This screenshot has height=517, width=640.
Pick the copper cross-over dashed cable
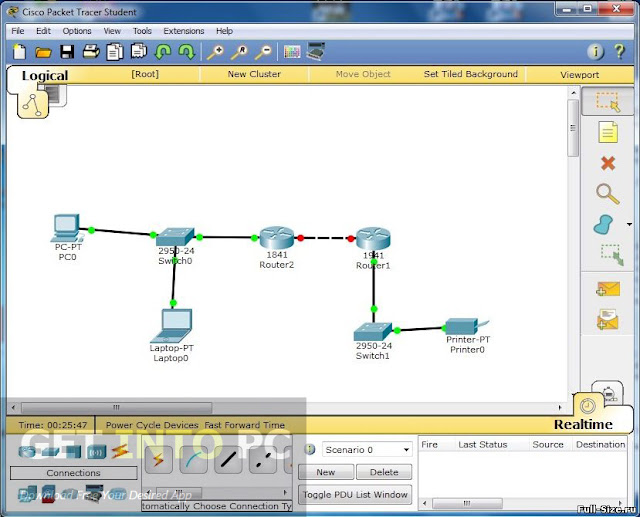coord(262,460)
